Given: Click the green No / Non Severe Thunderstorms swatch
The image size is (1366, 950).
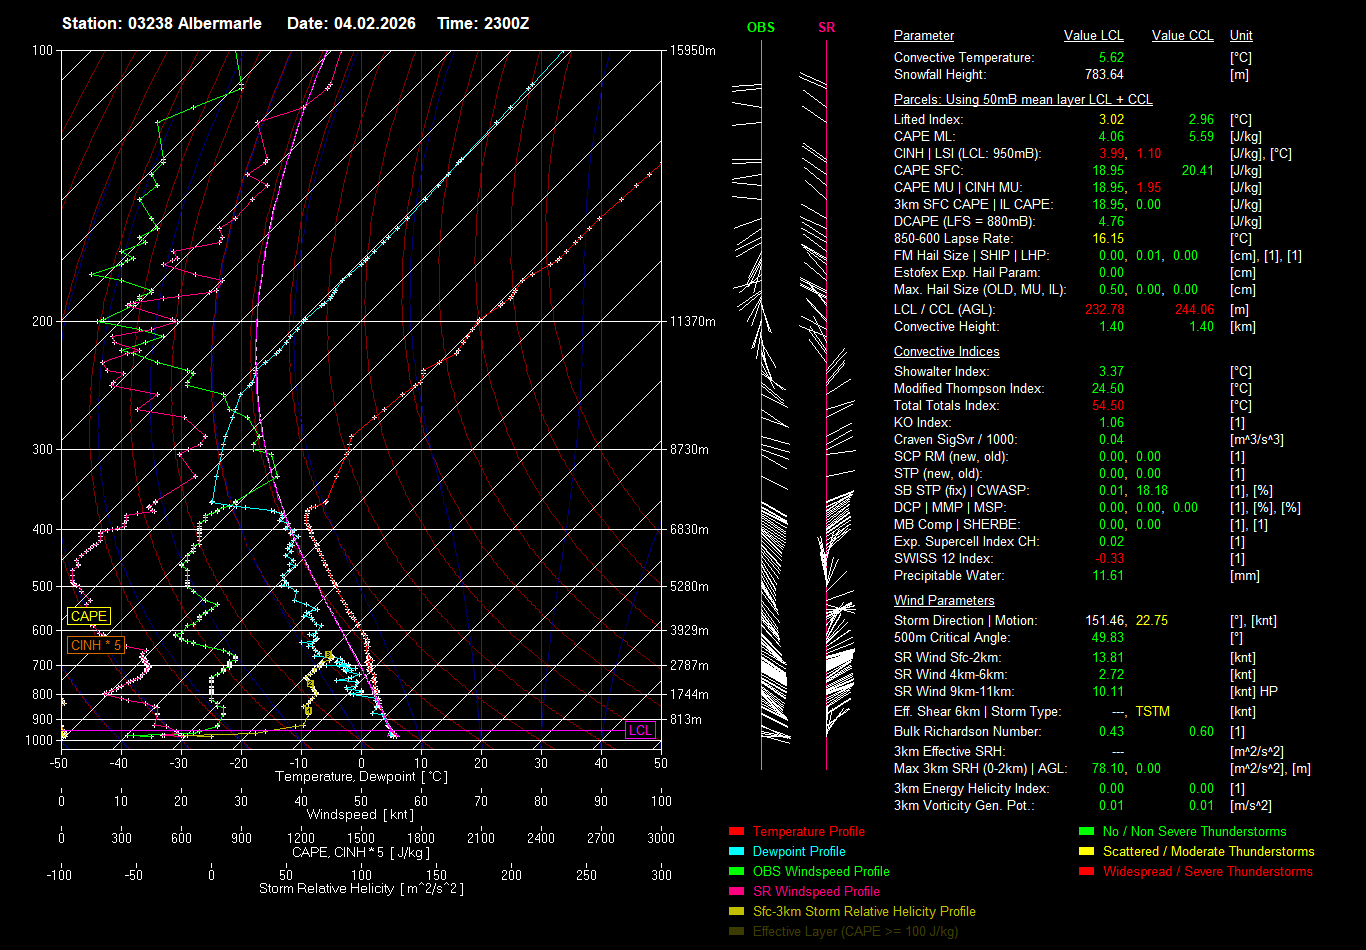Looking at the screenshot, I should pyautogui.click(x=1086, y=831).
